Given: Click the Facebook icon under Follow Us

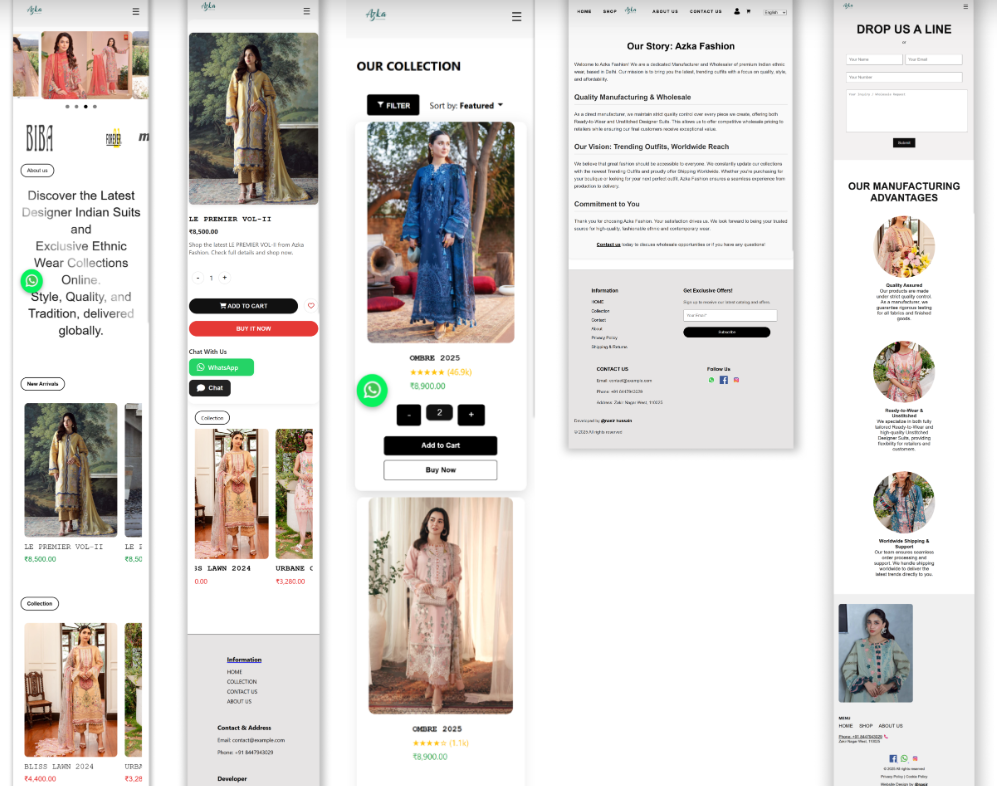Looking at the screenshot, I should (x=723, y=380).
